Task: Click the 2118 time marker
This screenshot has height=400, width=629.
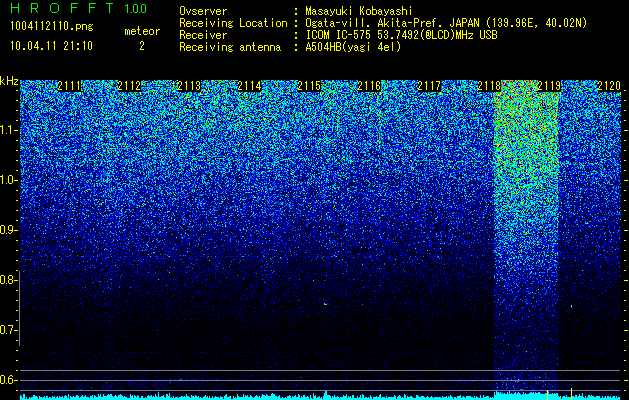Action: point(489,86)
